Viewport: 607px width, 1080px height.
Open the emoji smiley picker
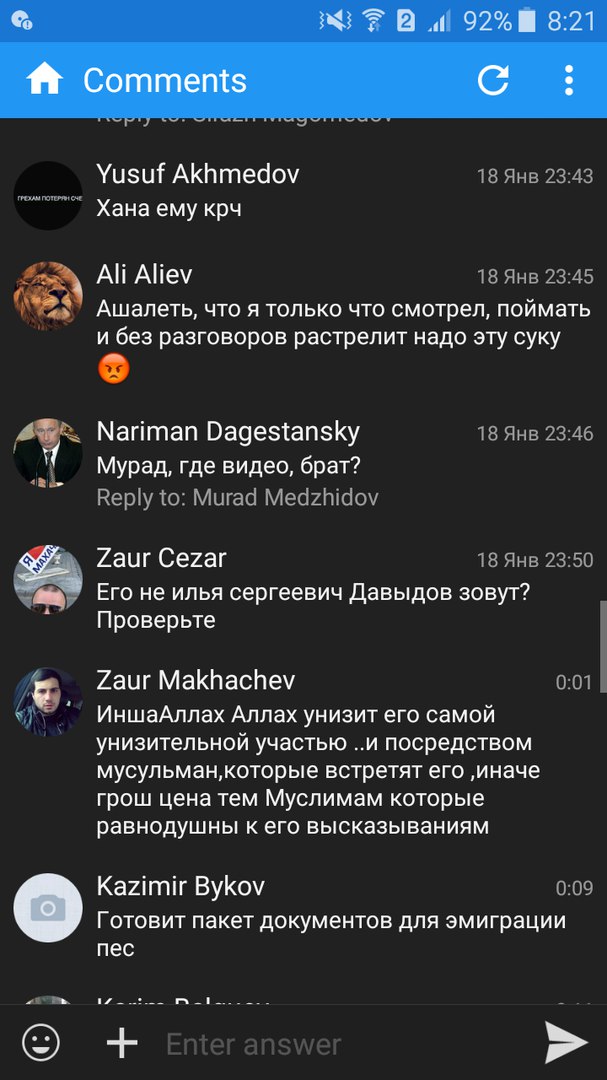pos(41,1043)
